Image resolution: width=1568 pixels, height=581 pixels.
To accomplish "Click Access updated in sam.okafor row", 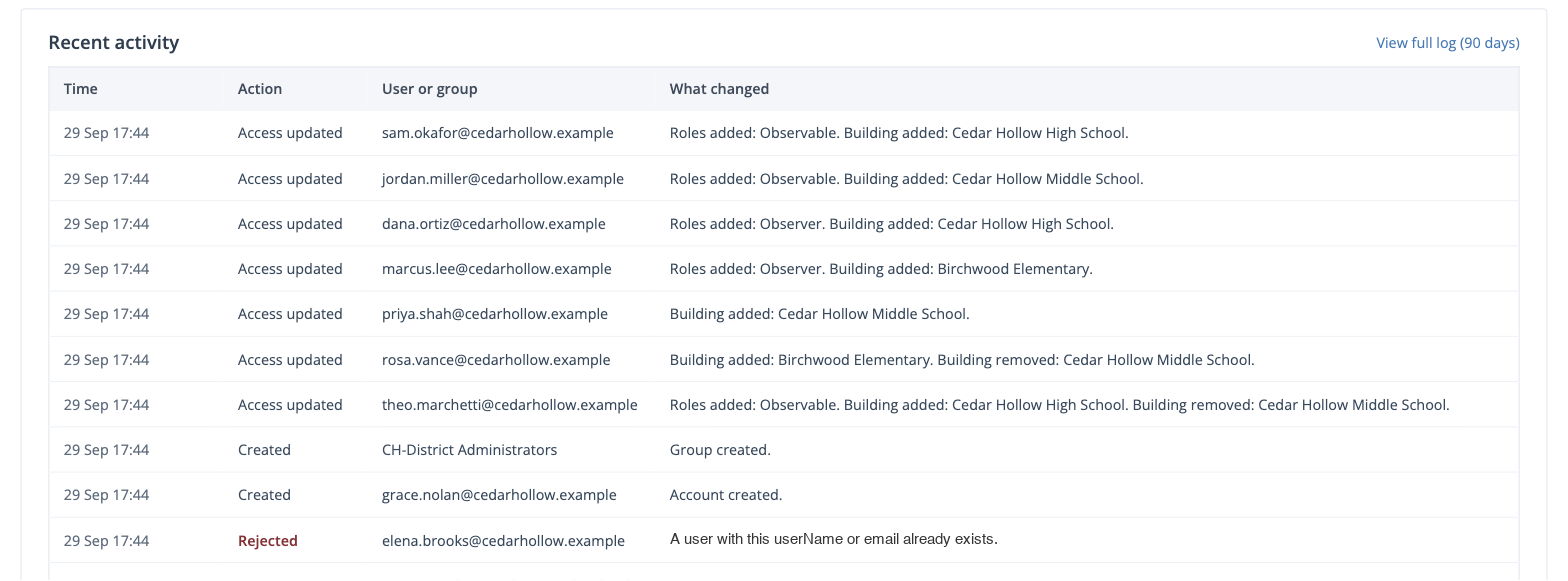I will (290, 133).
